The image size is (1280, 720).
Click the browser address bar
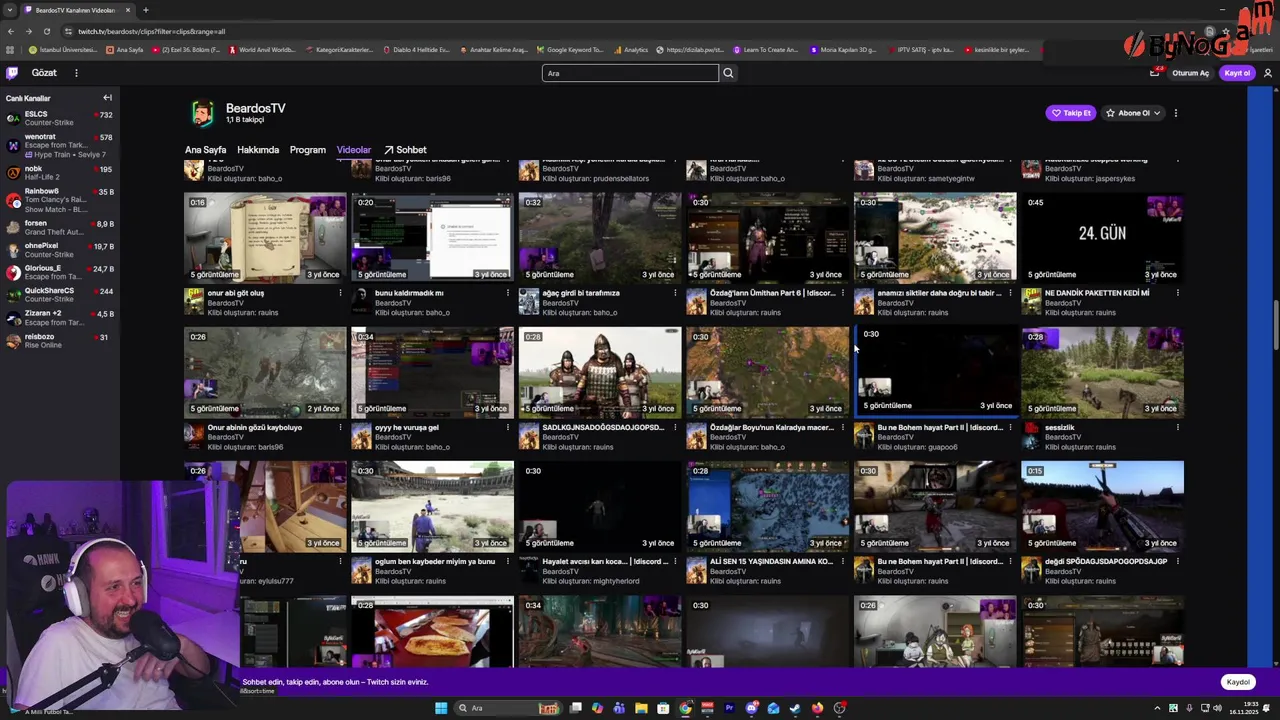coord(640,31)
